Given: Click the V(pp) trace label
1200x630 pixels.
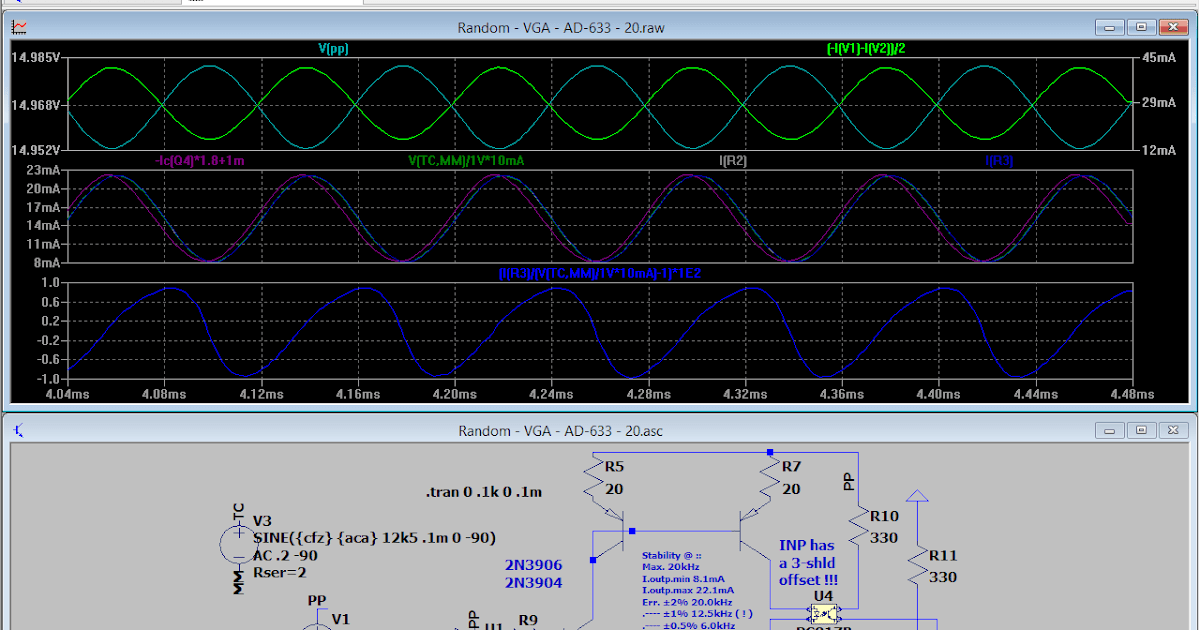Looking at the screenshot, I should (x=333, y=47).
